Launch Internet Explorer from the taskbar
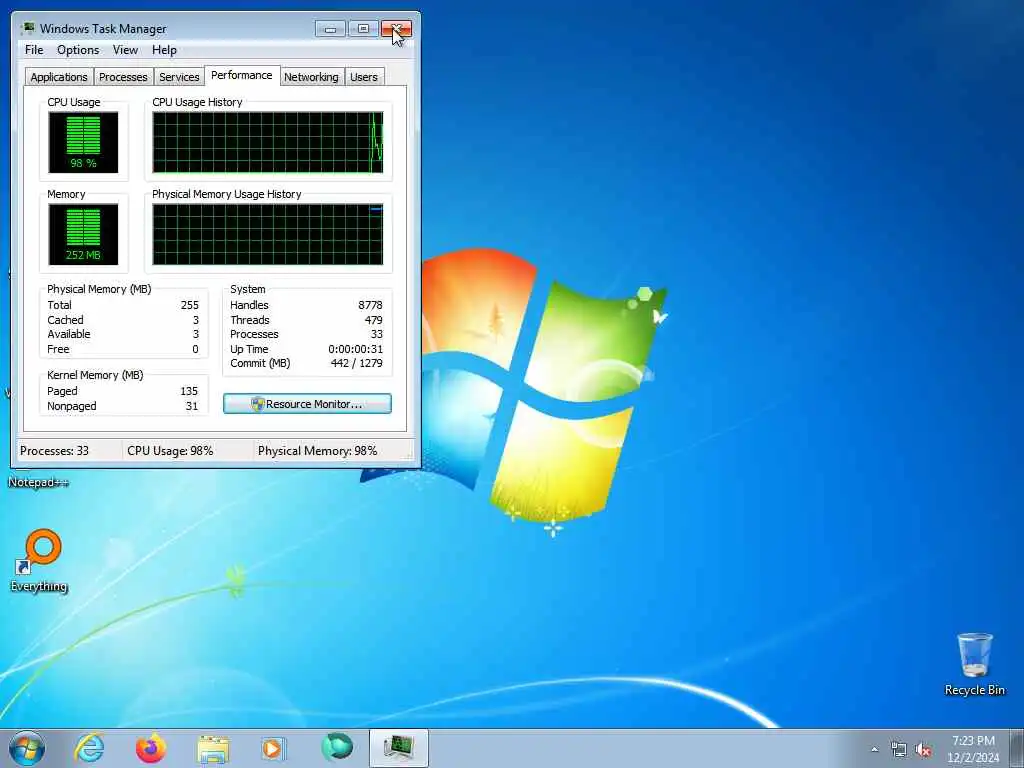This screenshot has height=768, width=1024. (89, 748)
